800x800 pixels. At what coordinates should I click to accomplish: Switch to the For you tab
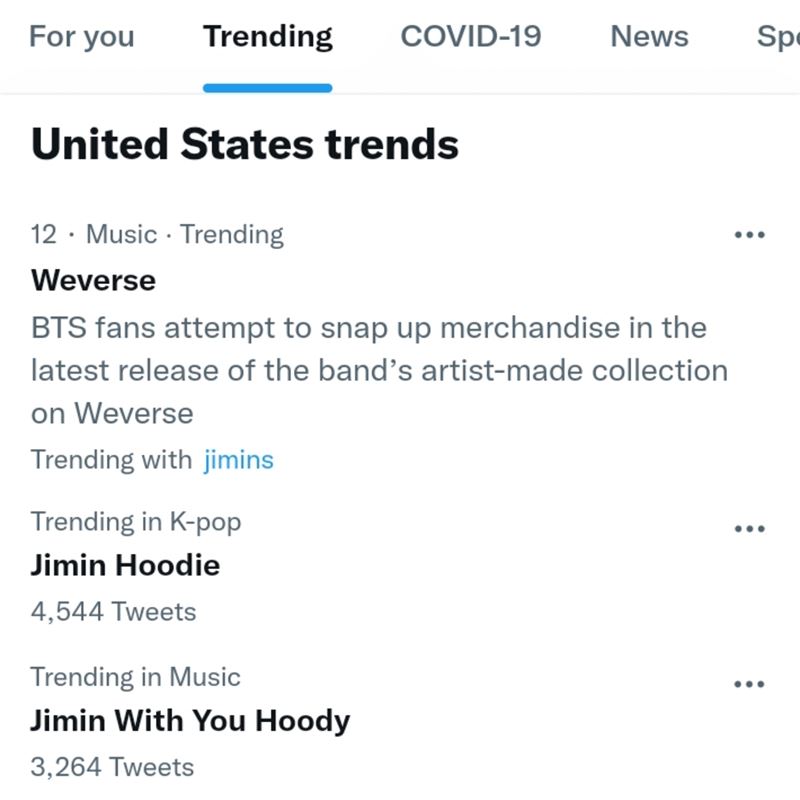click(81, 37)
